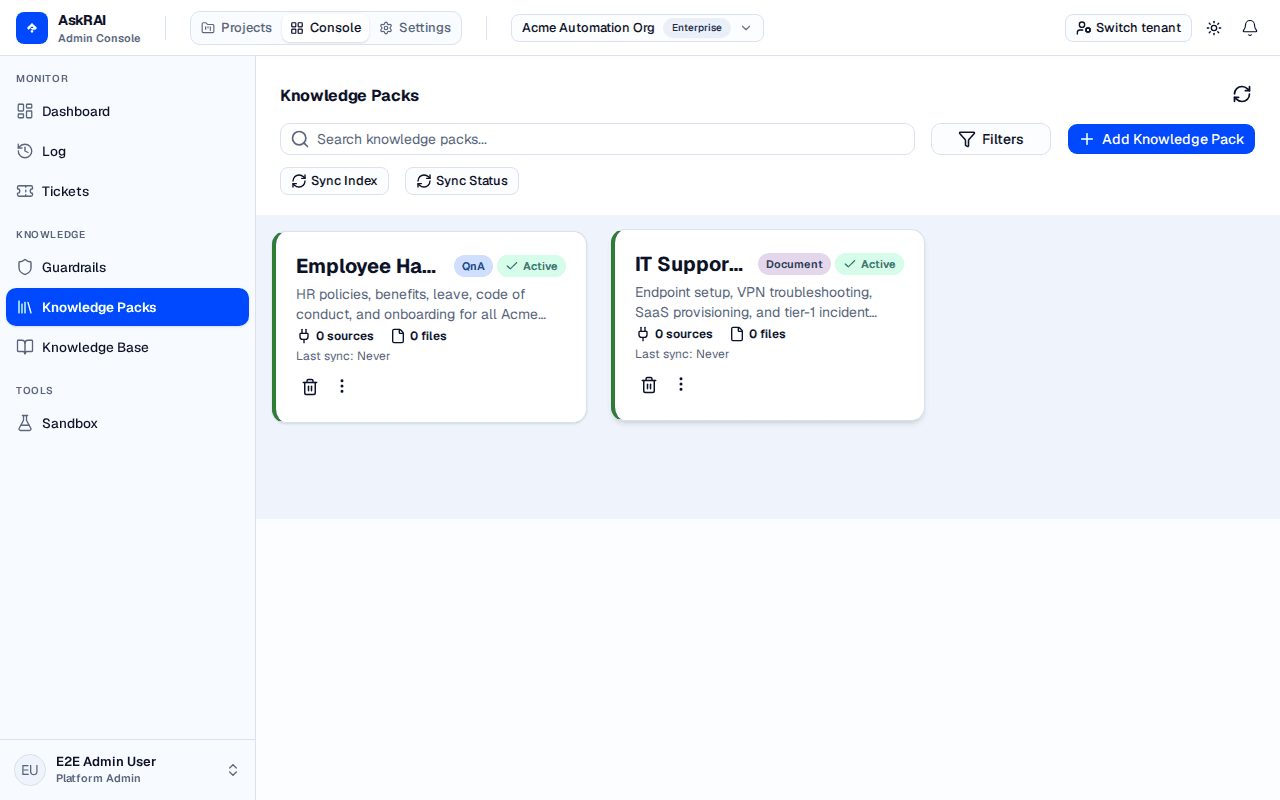
Task: Toggle the light/dark theme sun icon
Action: (1214, 28)
